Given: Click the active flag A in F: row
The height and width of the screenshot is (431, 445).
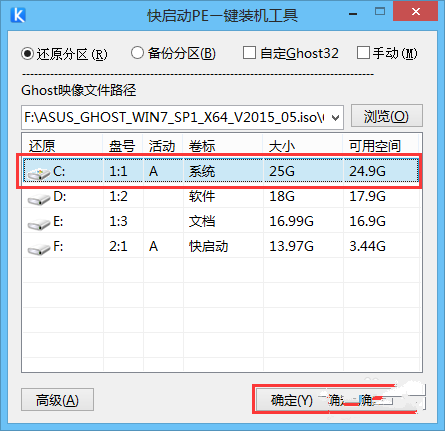Looking at the screenshot, I should coord(153,247).
